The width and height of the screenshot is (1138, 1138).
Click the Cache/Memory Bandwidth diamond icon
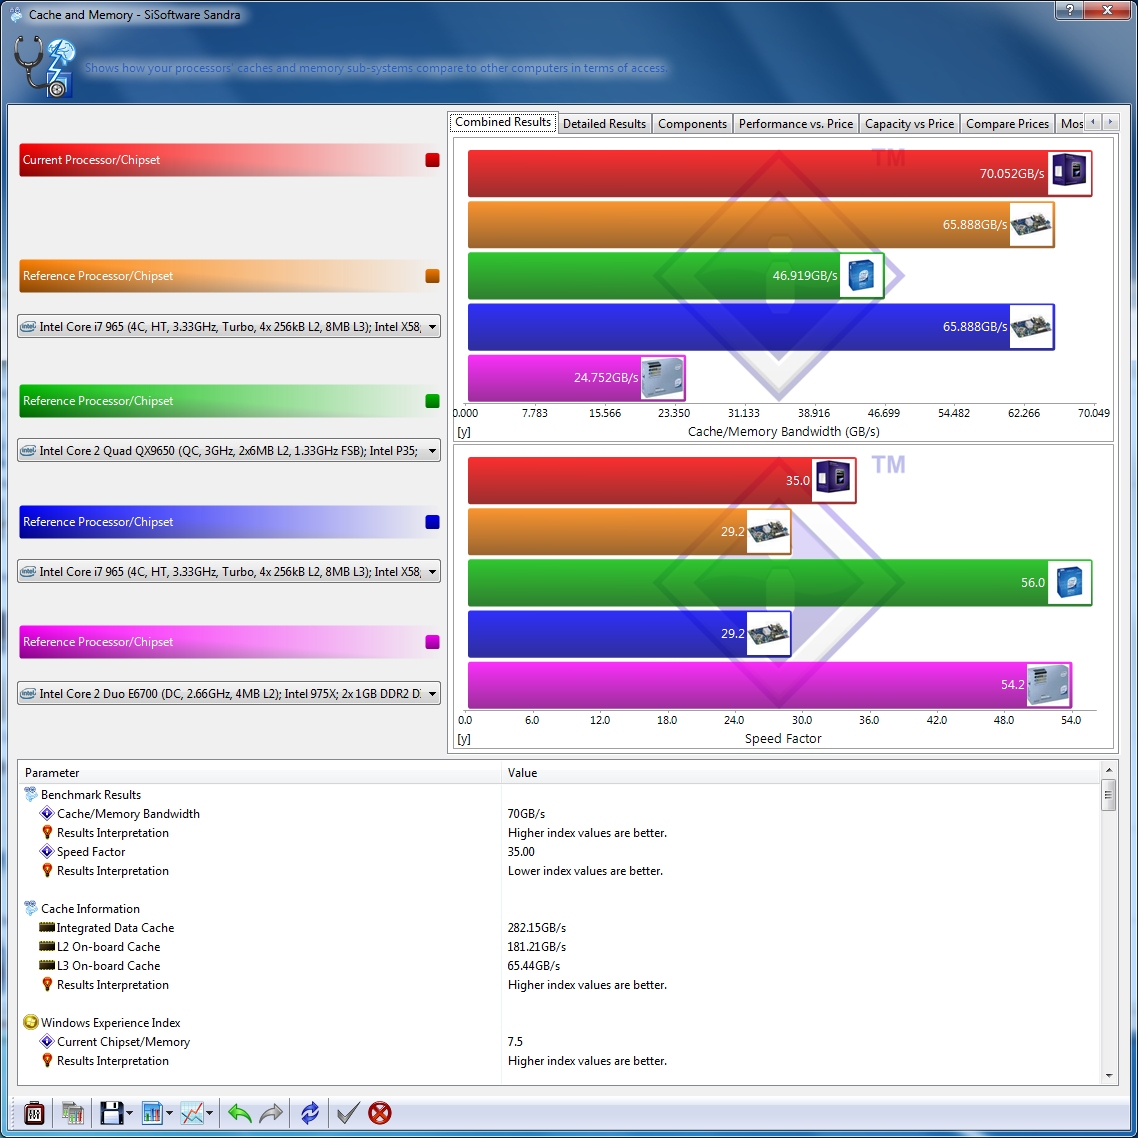point(46,814)
